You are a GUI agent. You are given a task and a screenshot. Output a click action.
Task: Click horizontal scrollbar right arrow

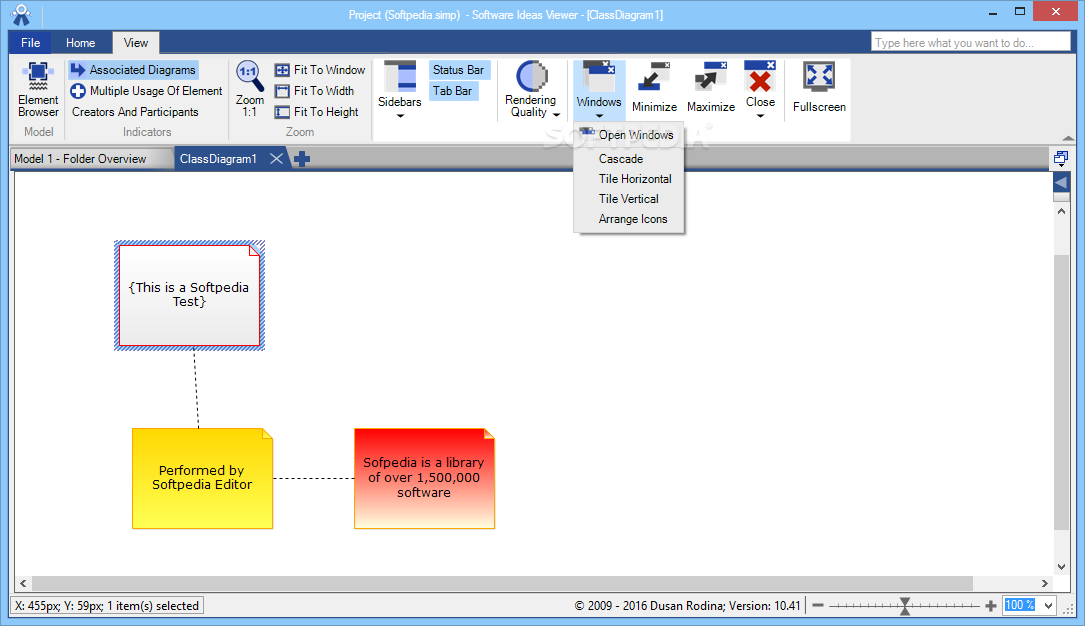[x=1045, y=583]
